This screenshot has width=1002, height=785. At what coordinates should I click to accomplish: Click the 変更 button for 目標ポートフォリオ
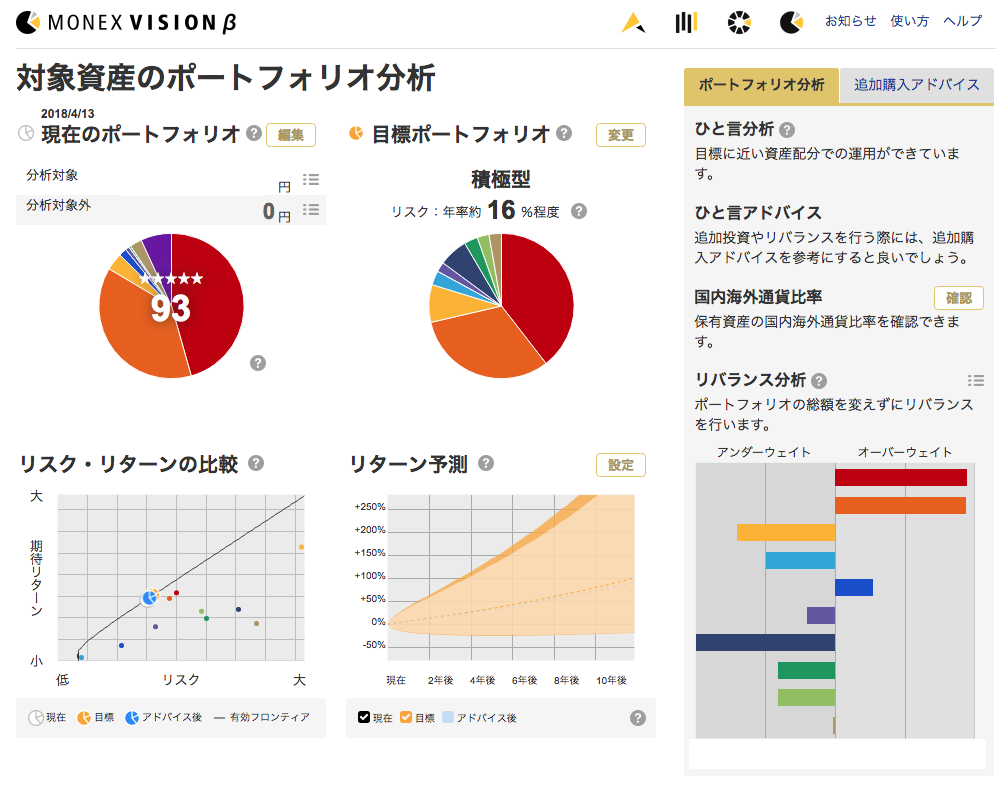[x=620, y=134]
